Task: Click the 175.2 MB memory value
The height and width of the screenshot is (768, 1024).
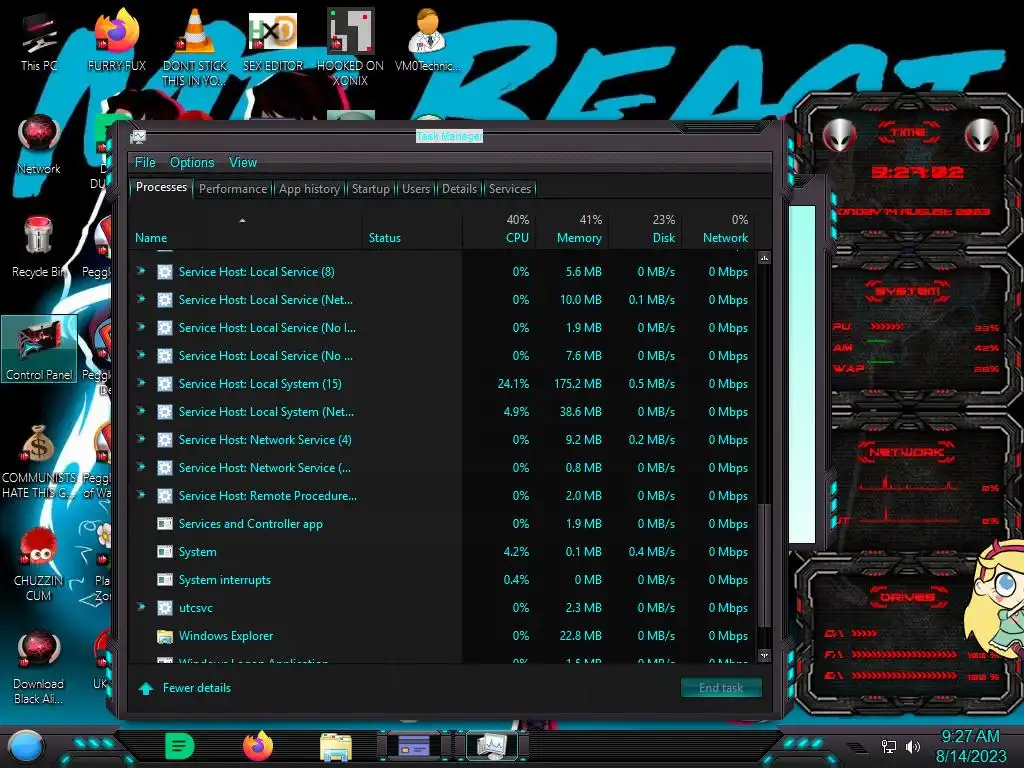Action: (x=578, y=384)
